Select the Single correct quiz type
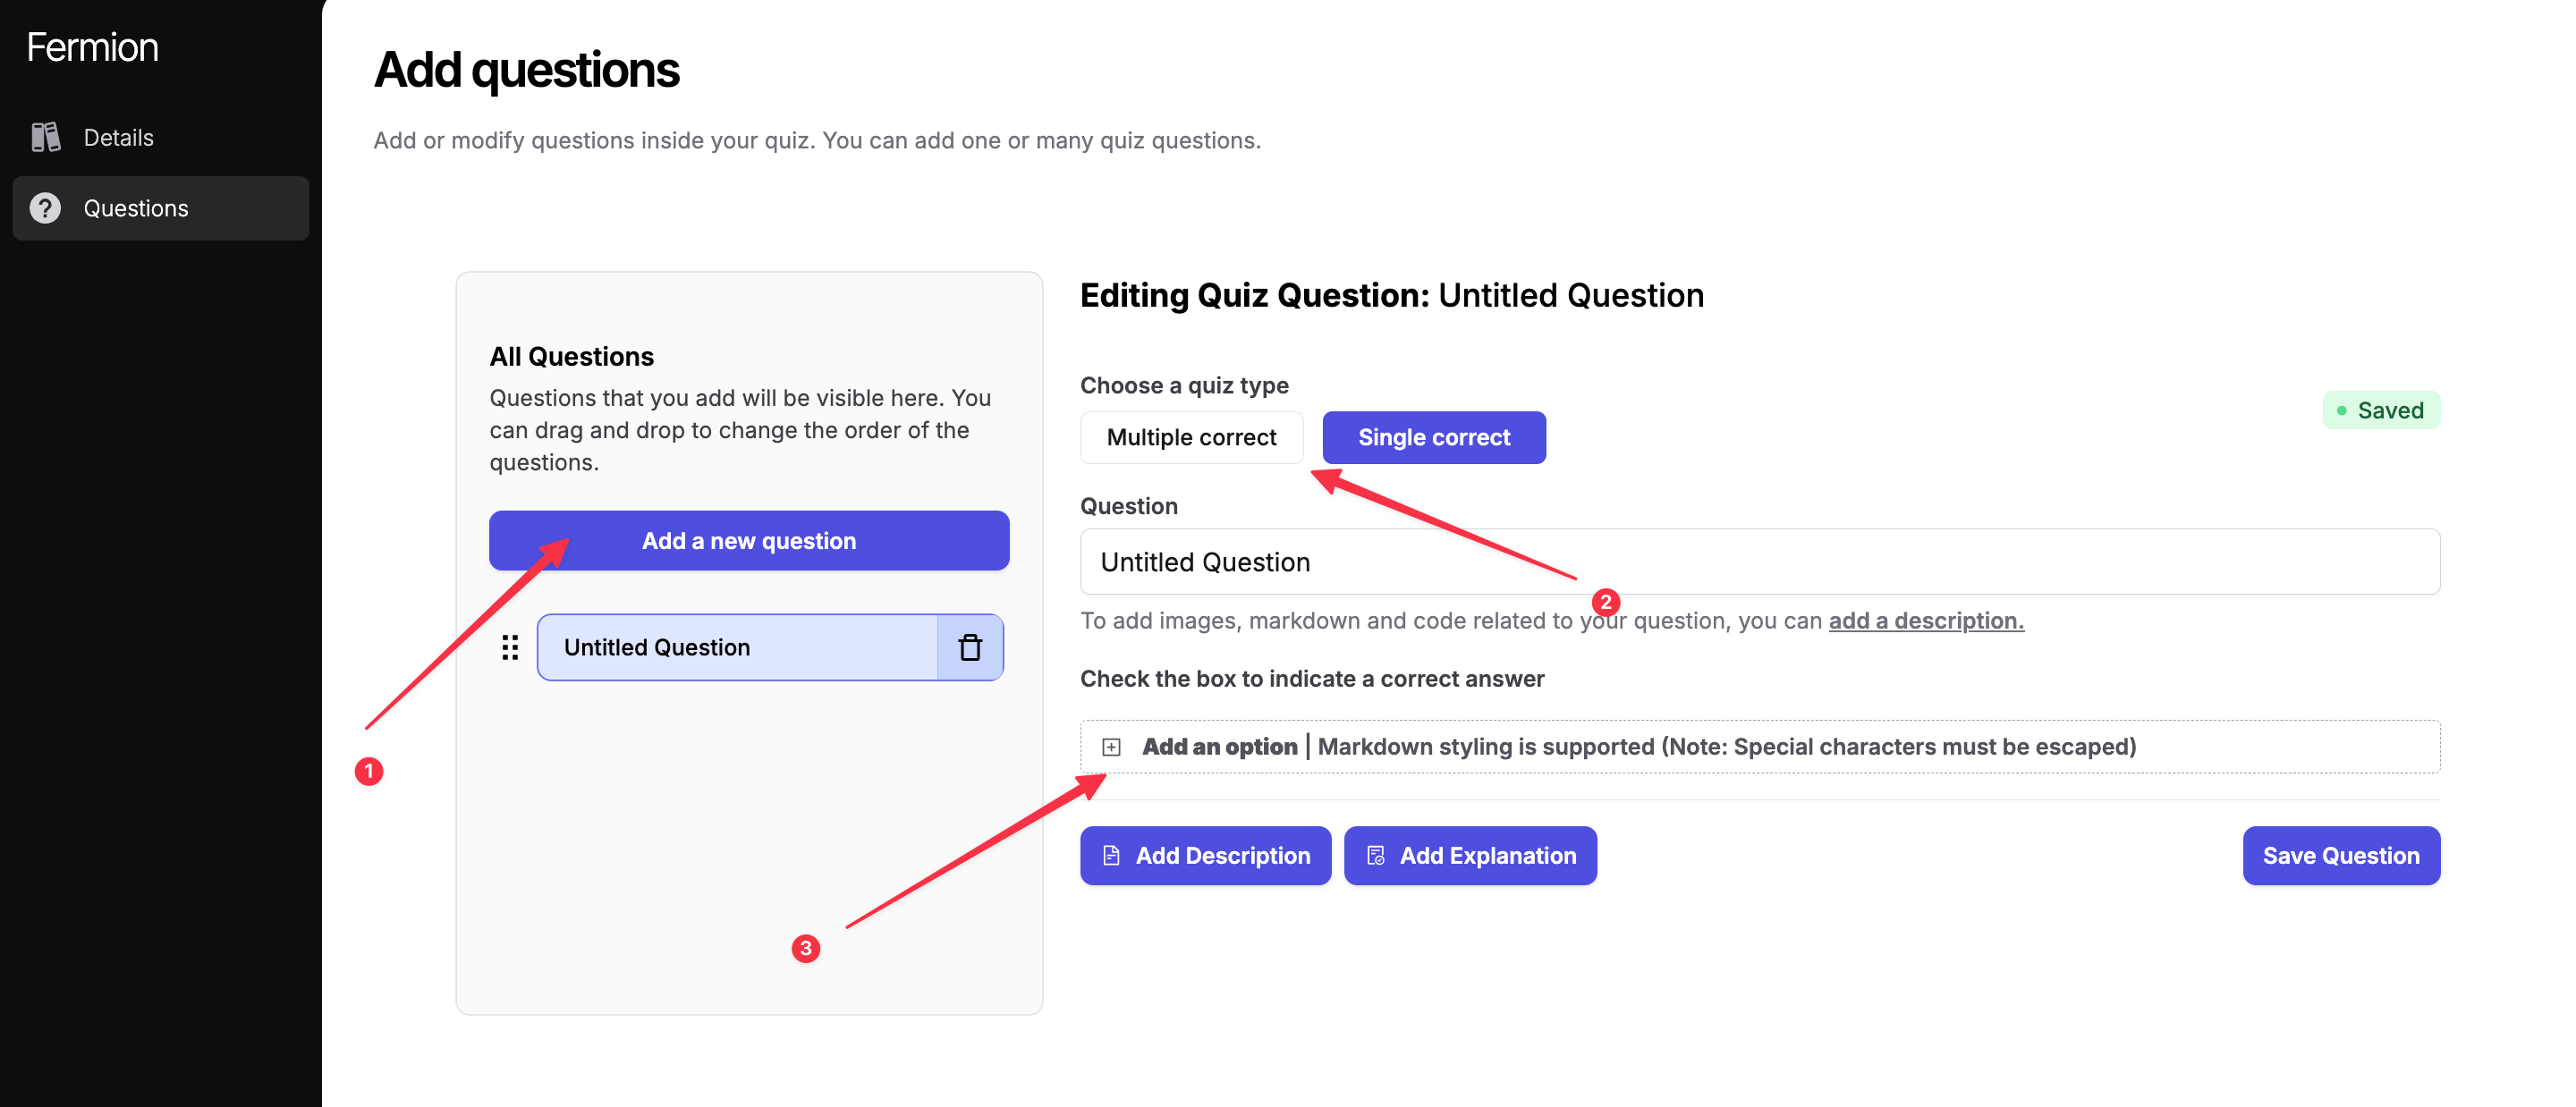Screen dimensions: 2576x1107 (x=1433, y=437)
